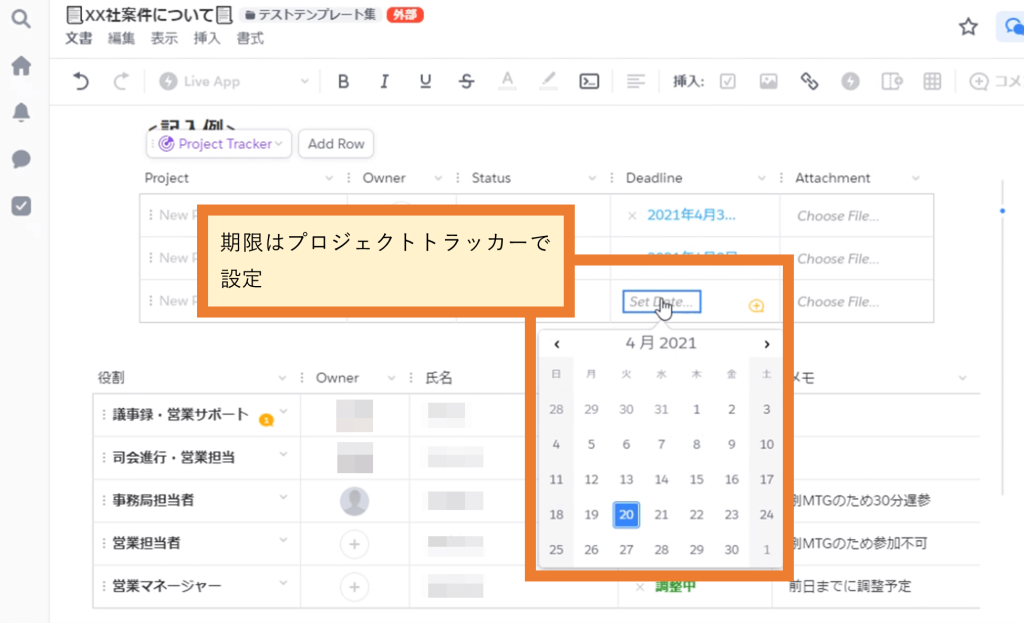This screenshot has width=1024, height=623.
Task: Clear the 2021年4月3 deadline with X
Action: [x=632, y=216]
